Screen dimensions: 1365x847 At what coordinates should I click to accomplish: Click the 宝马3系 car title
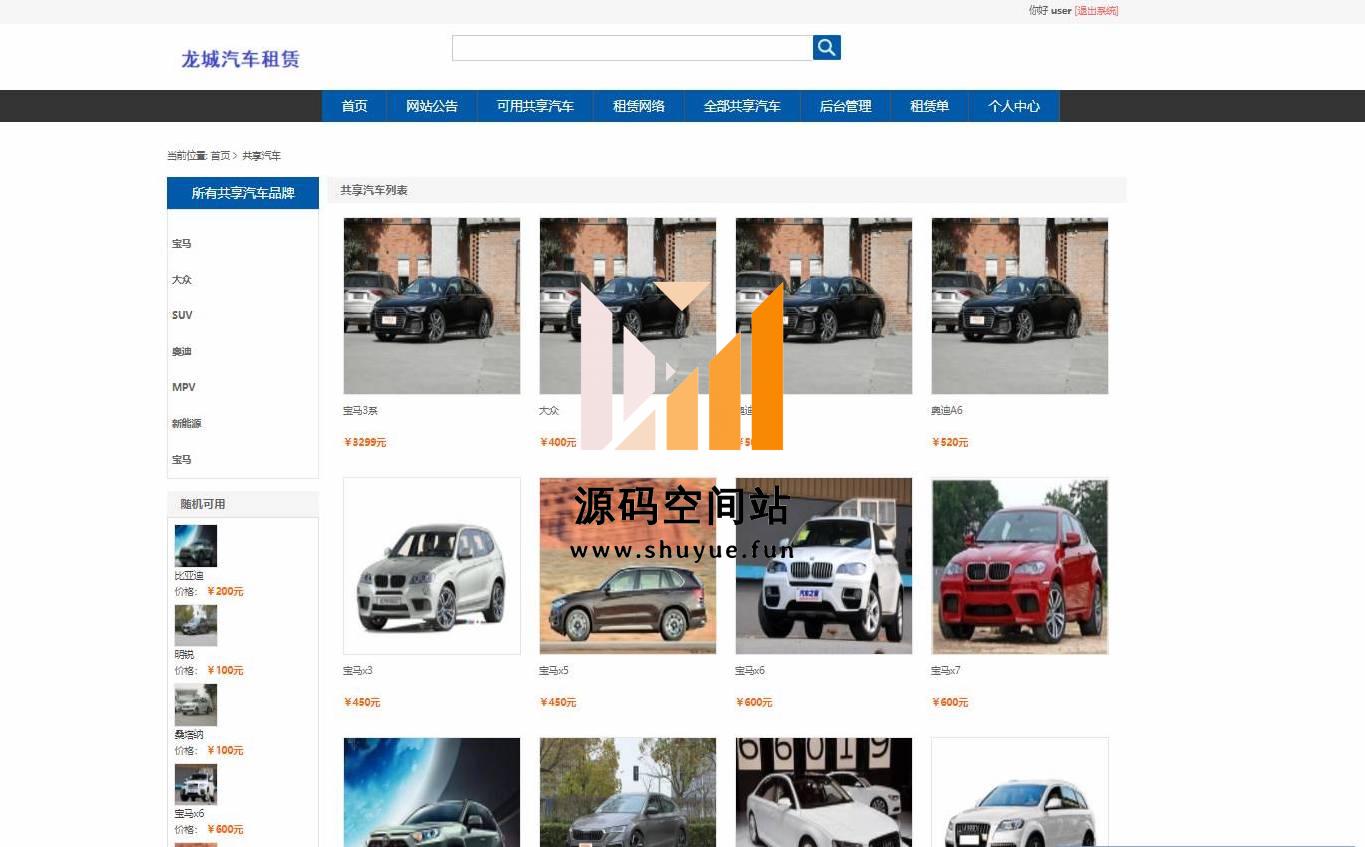(x=360, y=411)
